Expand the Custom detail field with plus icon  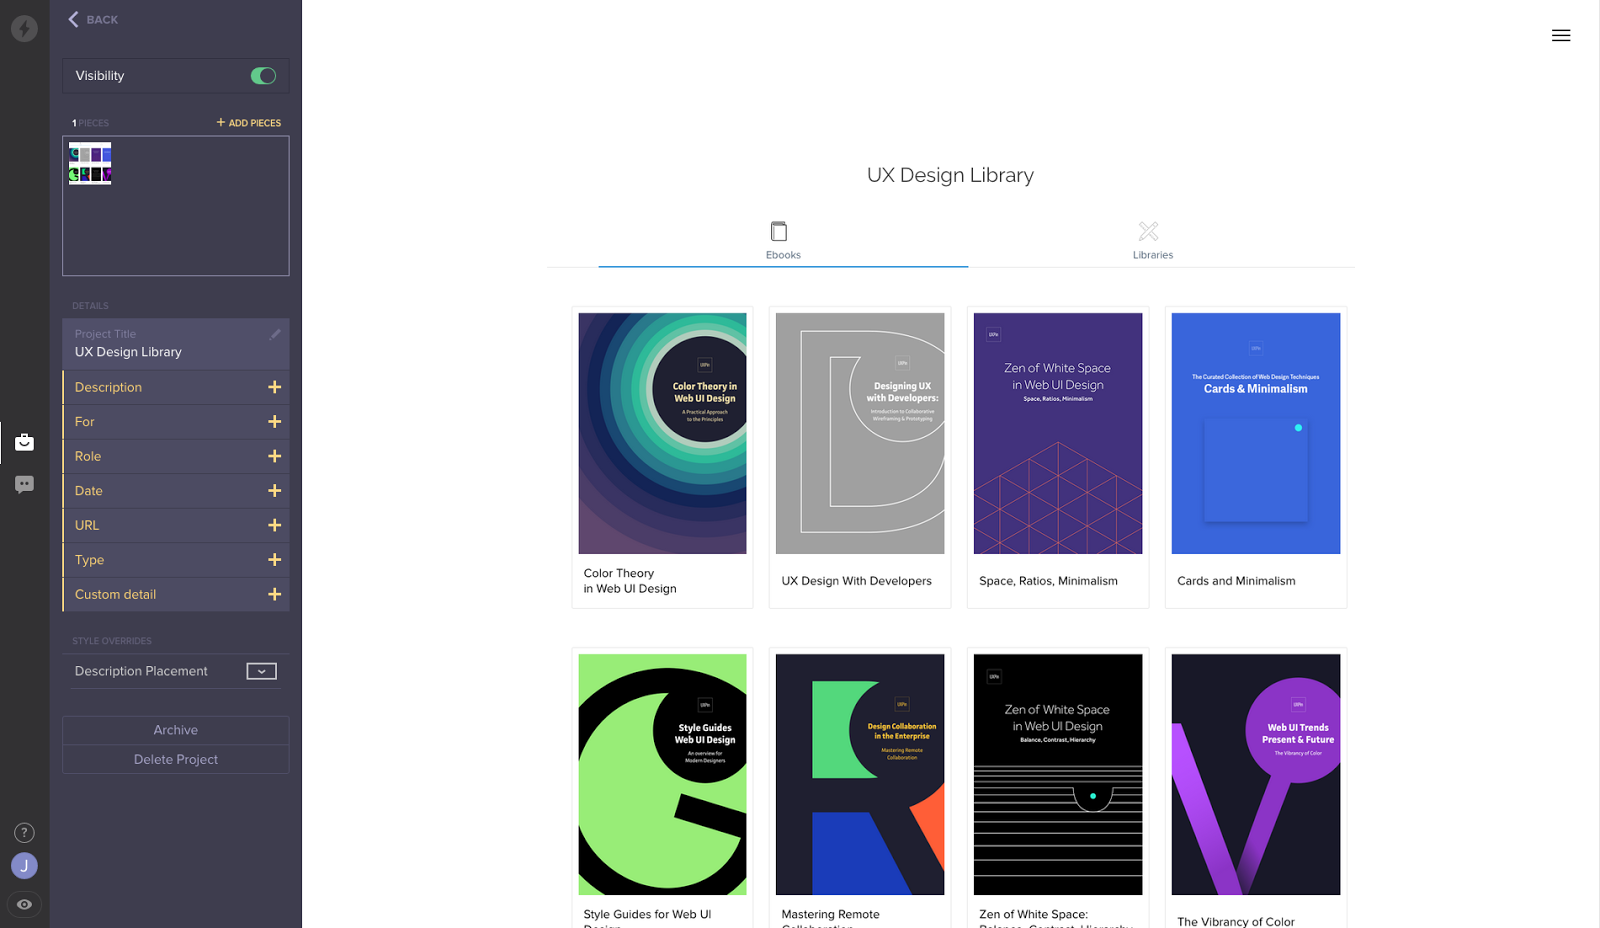274,594
